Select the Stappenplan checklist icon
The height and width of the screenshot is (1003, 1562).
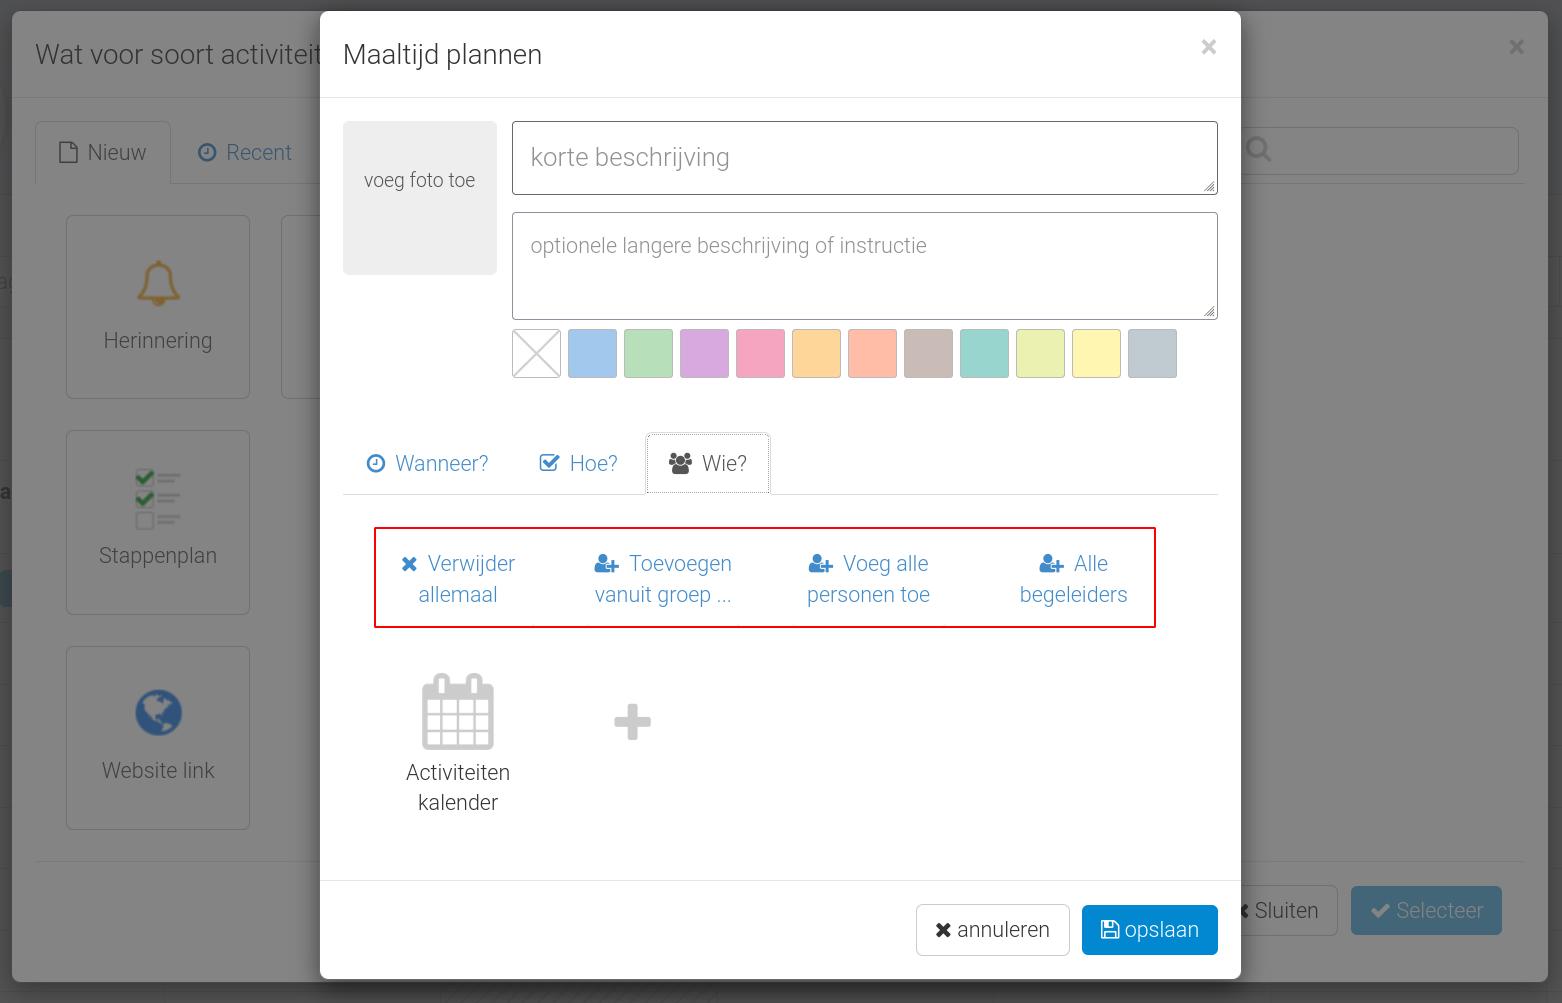158,499
